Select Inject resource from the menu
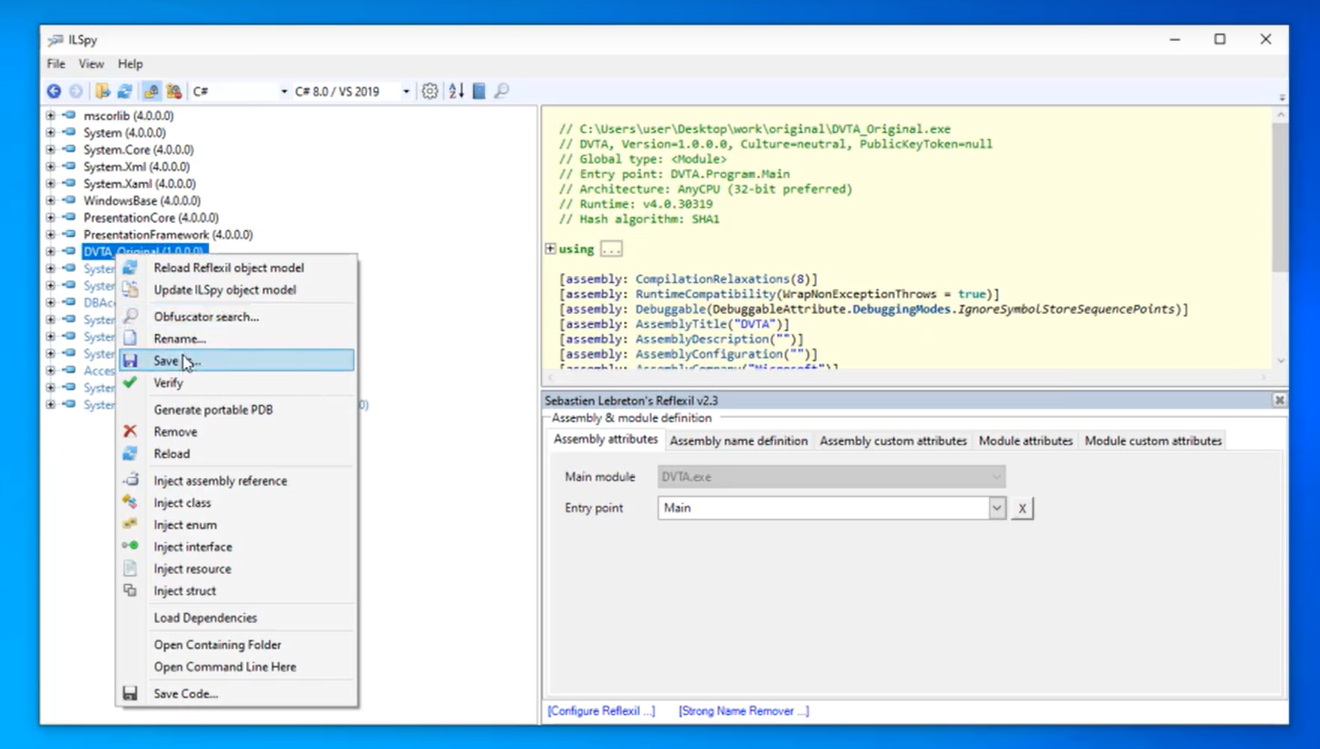Viewport: 1320px width, 749px height. point(236,569)
